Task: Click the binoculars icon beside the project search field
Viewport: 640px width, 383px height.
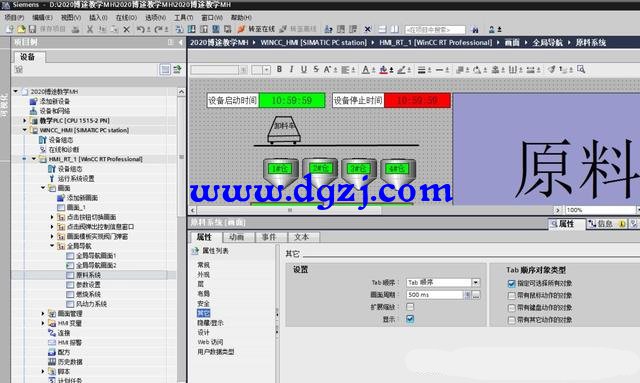Action: pyautogui.click(x=475, y=29)
